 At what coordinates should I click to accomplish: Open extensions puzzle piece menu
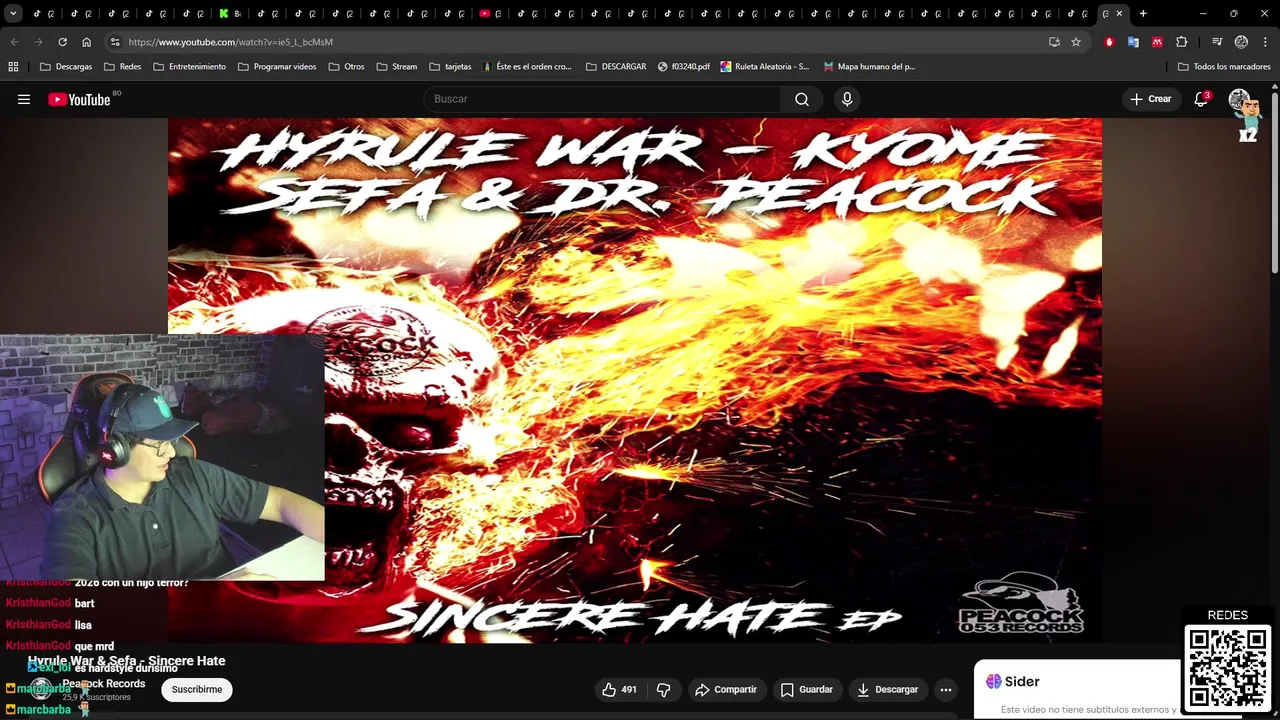(x=1182, y=42)
